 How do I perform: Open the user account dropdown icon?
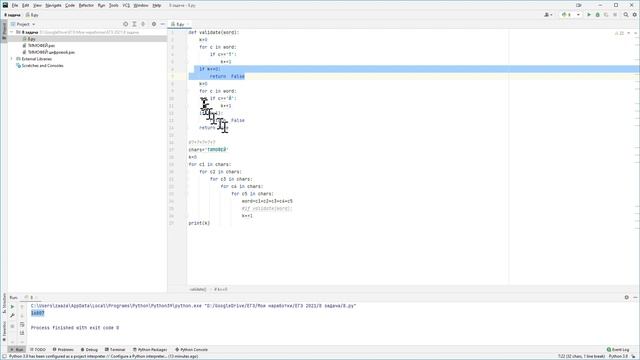click(548, 15)
